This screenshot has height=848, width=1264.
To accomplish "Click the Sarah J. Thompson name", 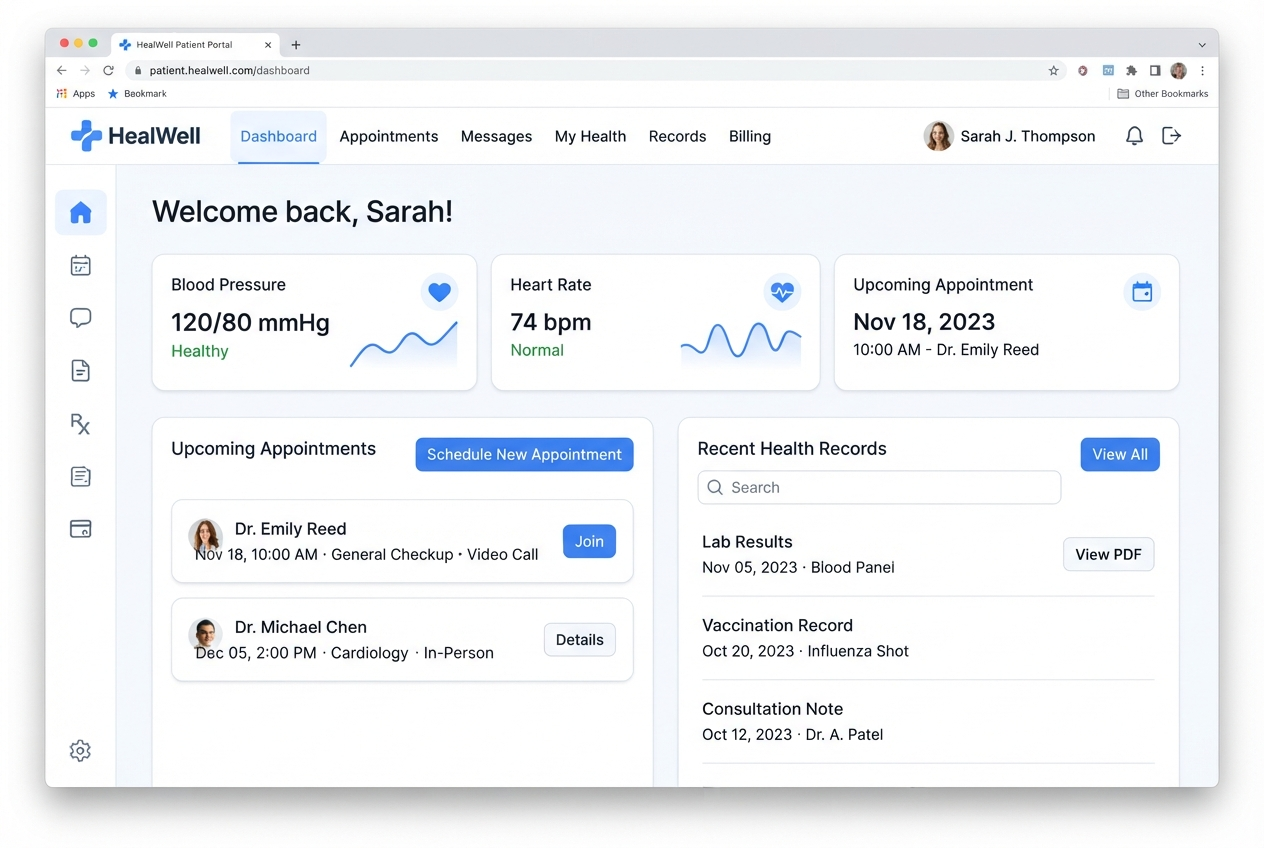I will click(1028, 136).
